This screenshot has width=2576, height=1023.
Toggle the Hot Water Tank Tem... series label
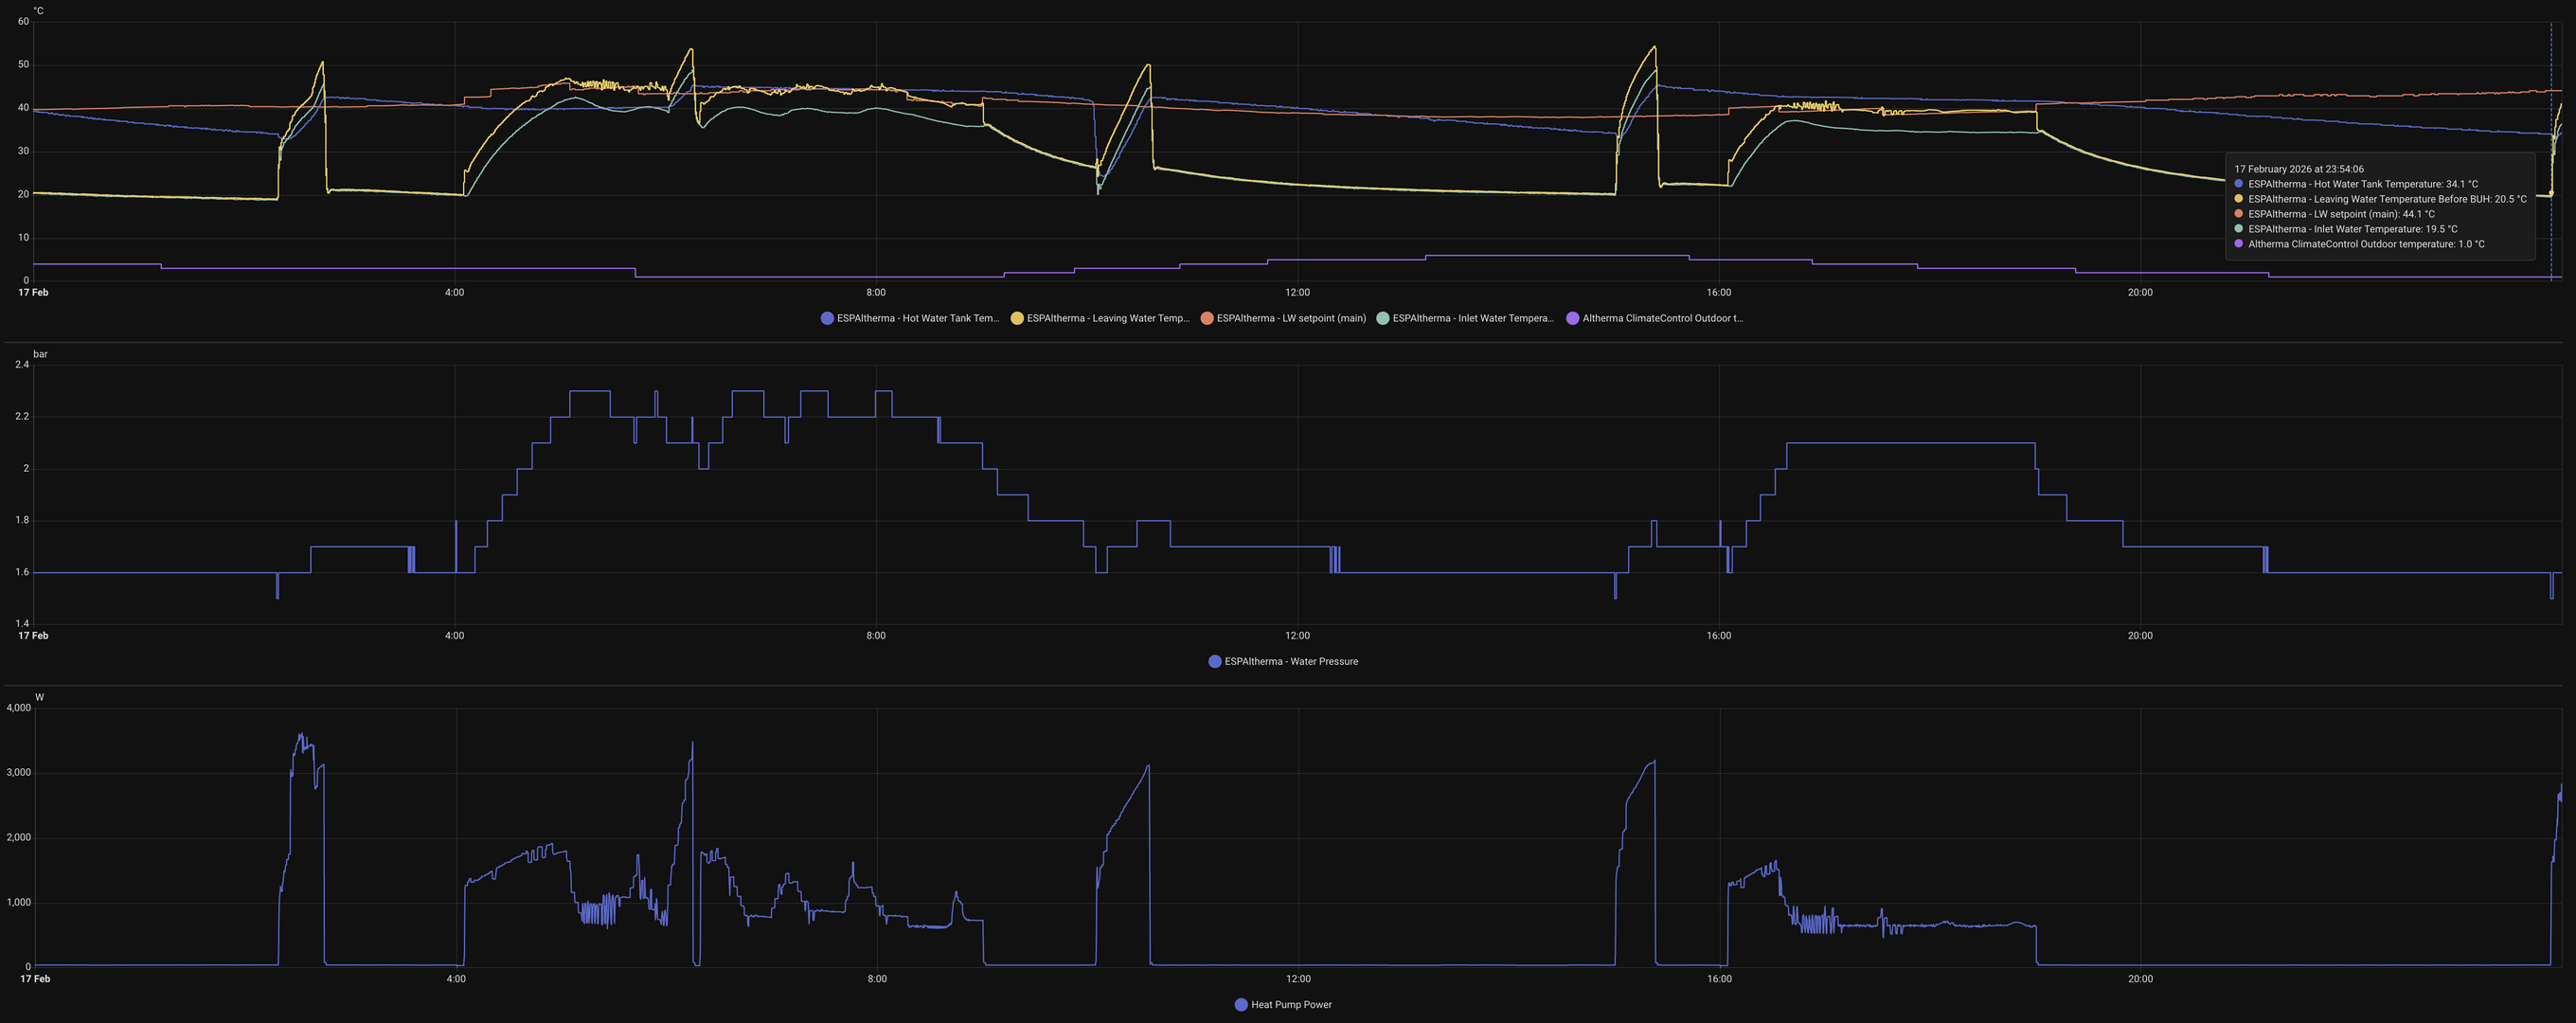(x=918, y=318)
